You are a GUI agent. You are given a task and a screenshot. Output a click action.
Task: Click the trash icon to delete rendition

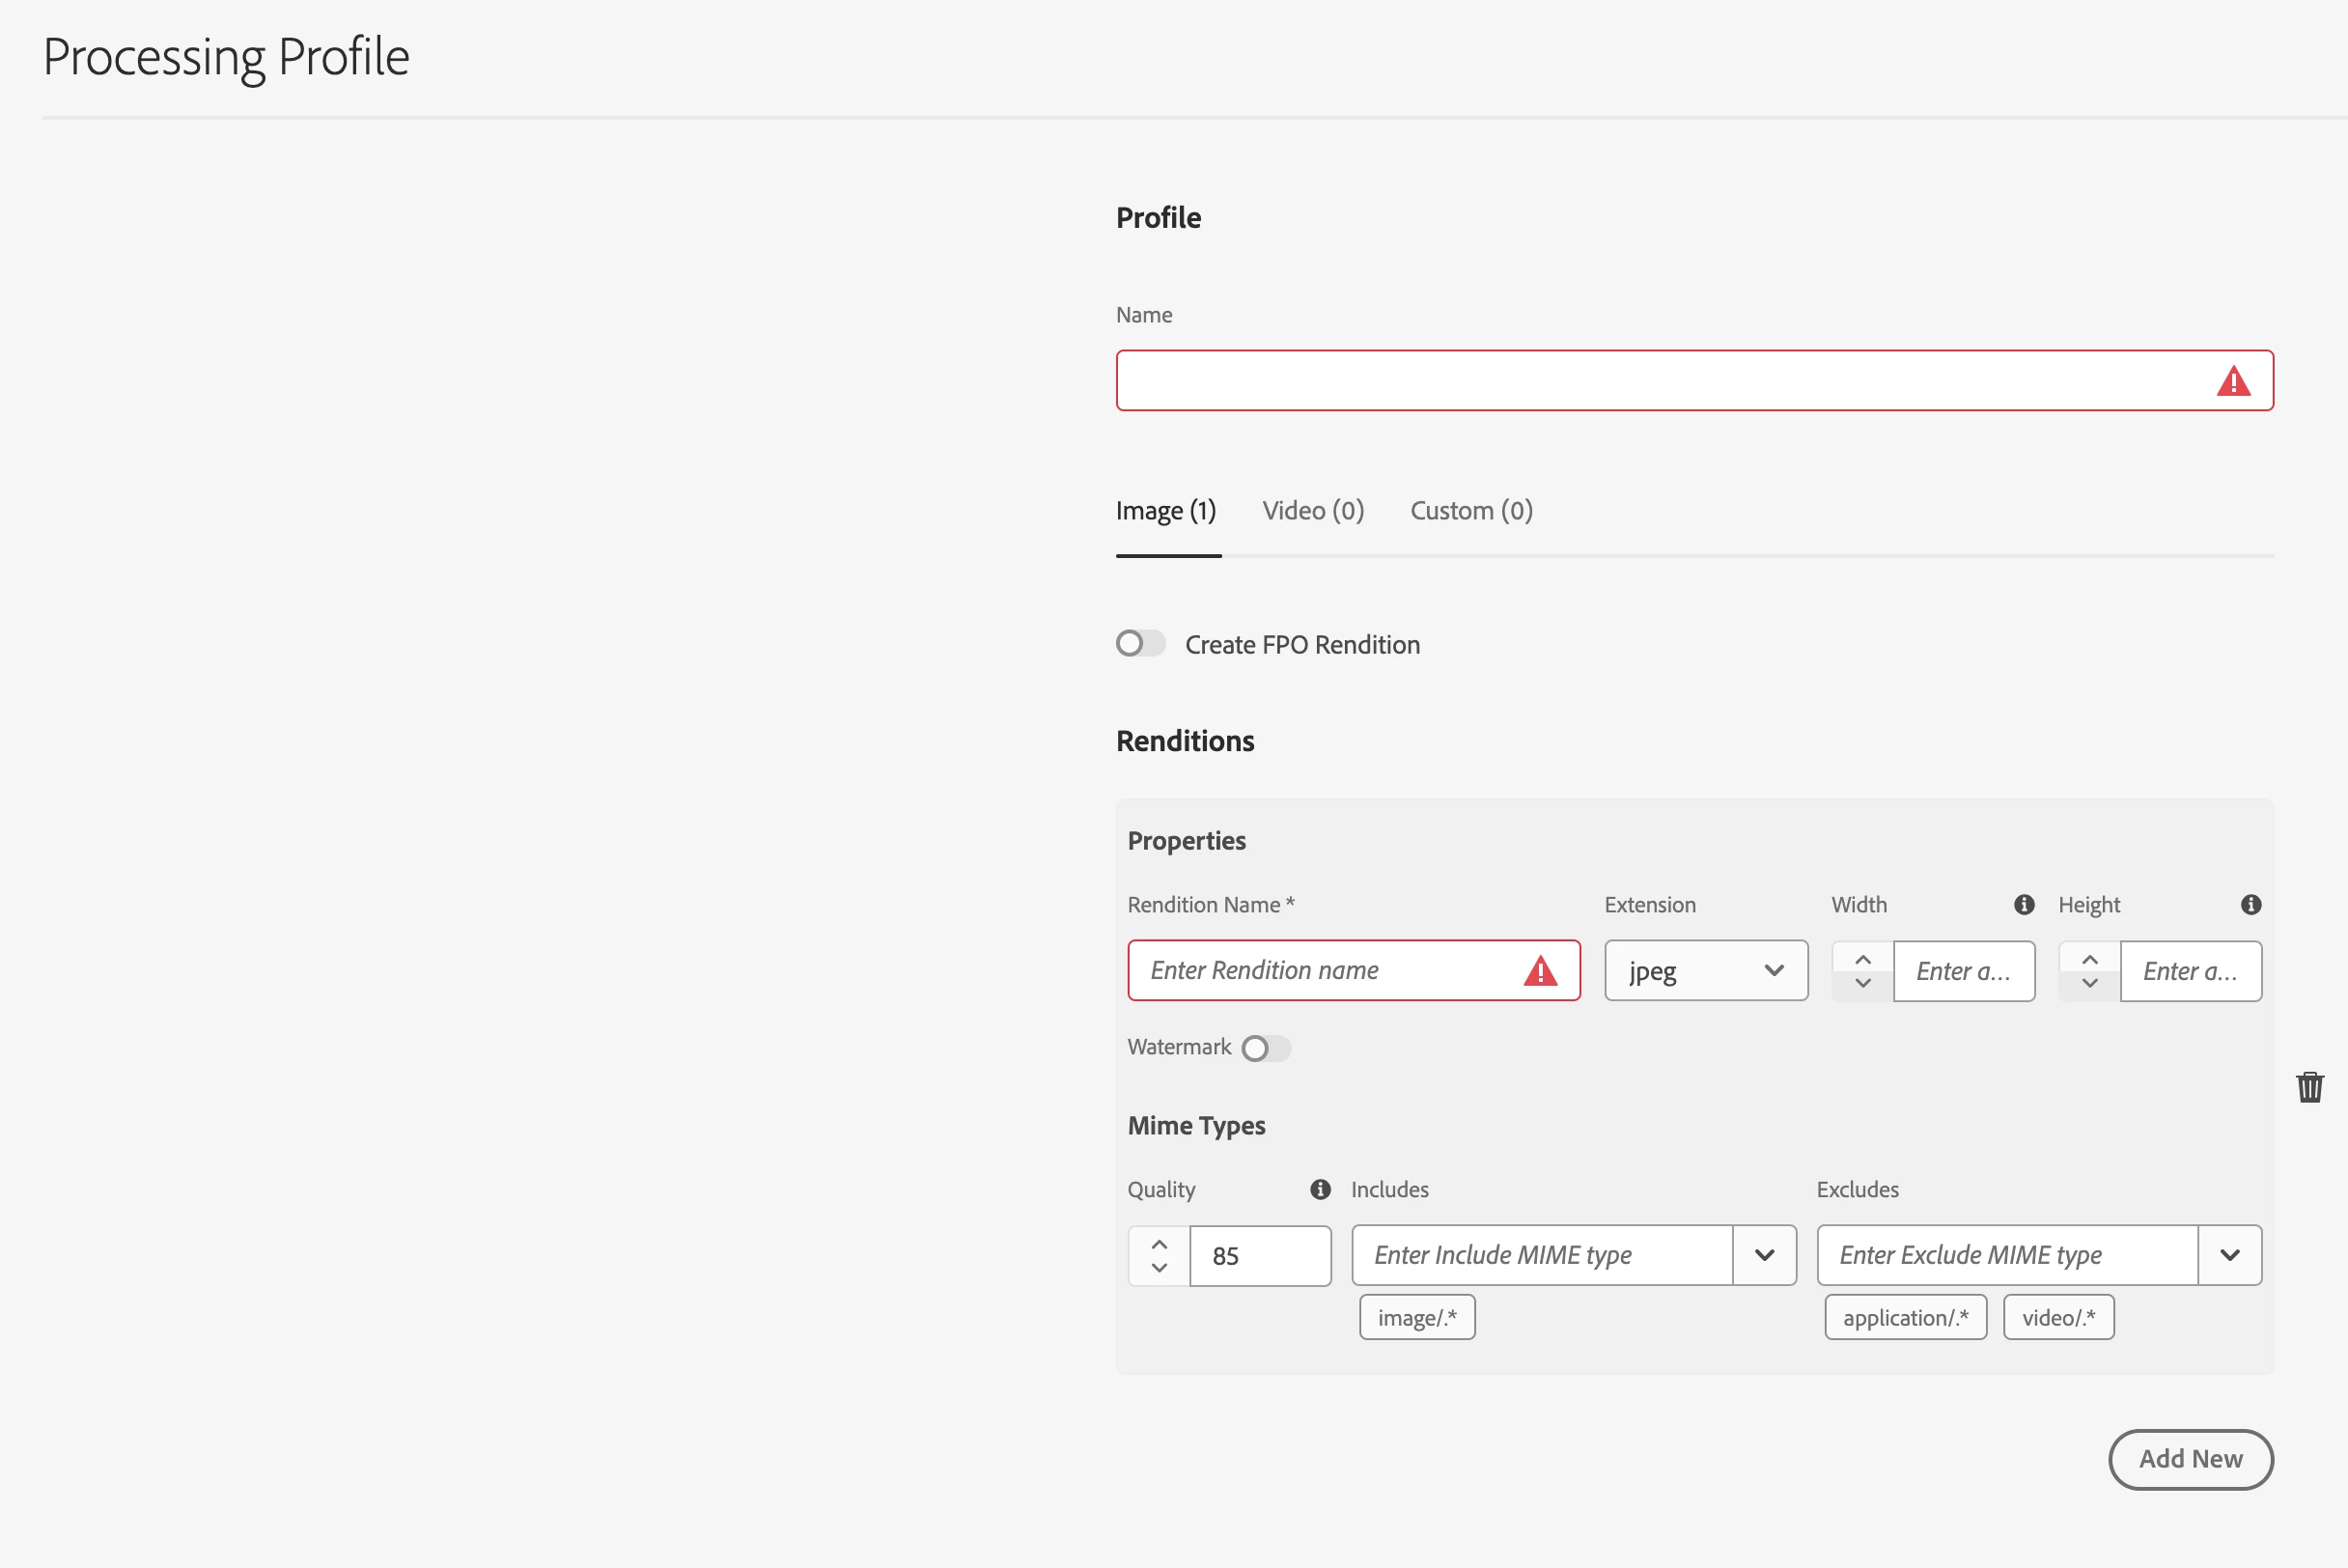point(2309,1087)
